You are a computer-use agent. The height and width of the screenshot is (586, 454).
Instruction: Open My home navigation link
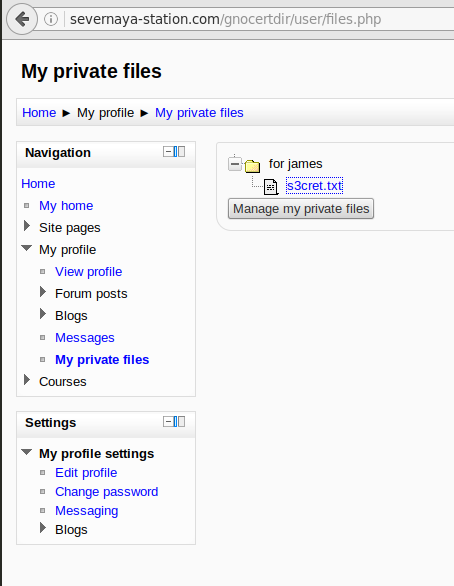coord(66,206)
